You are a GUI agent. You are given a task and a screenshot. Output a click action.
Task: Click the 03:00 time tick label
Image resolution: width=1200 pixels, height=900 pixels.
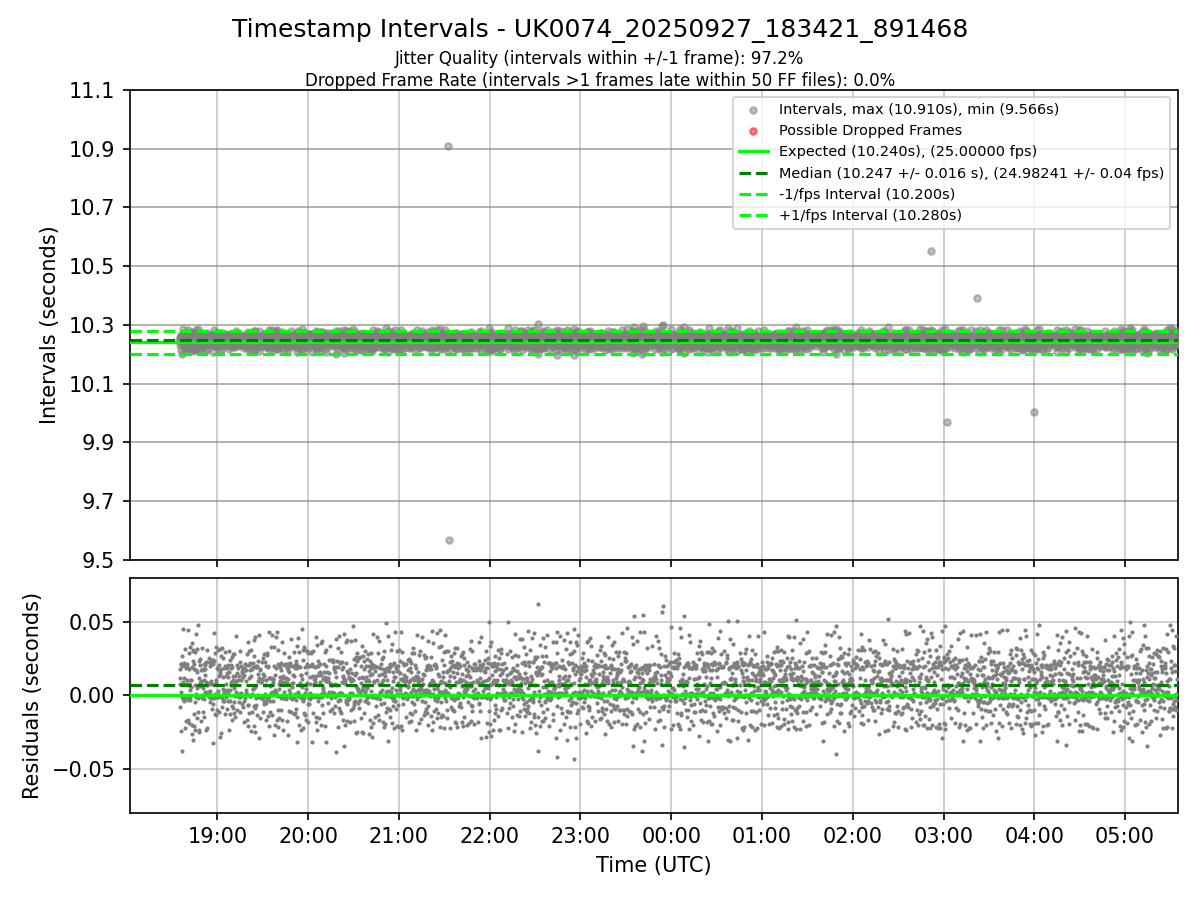(943, 837)
